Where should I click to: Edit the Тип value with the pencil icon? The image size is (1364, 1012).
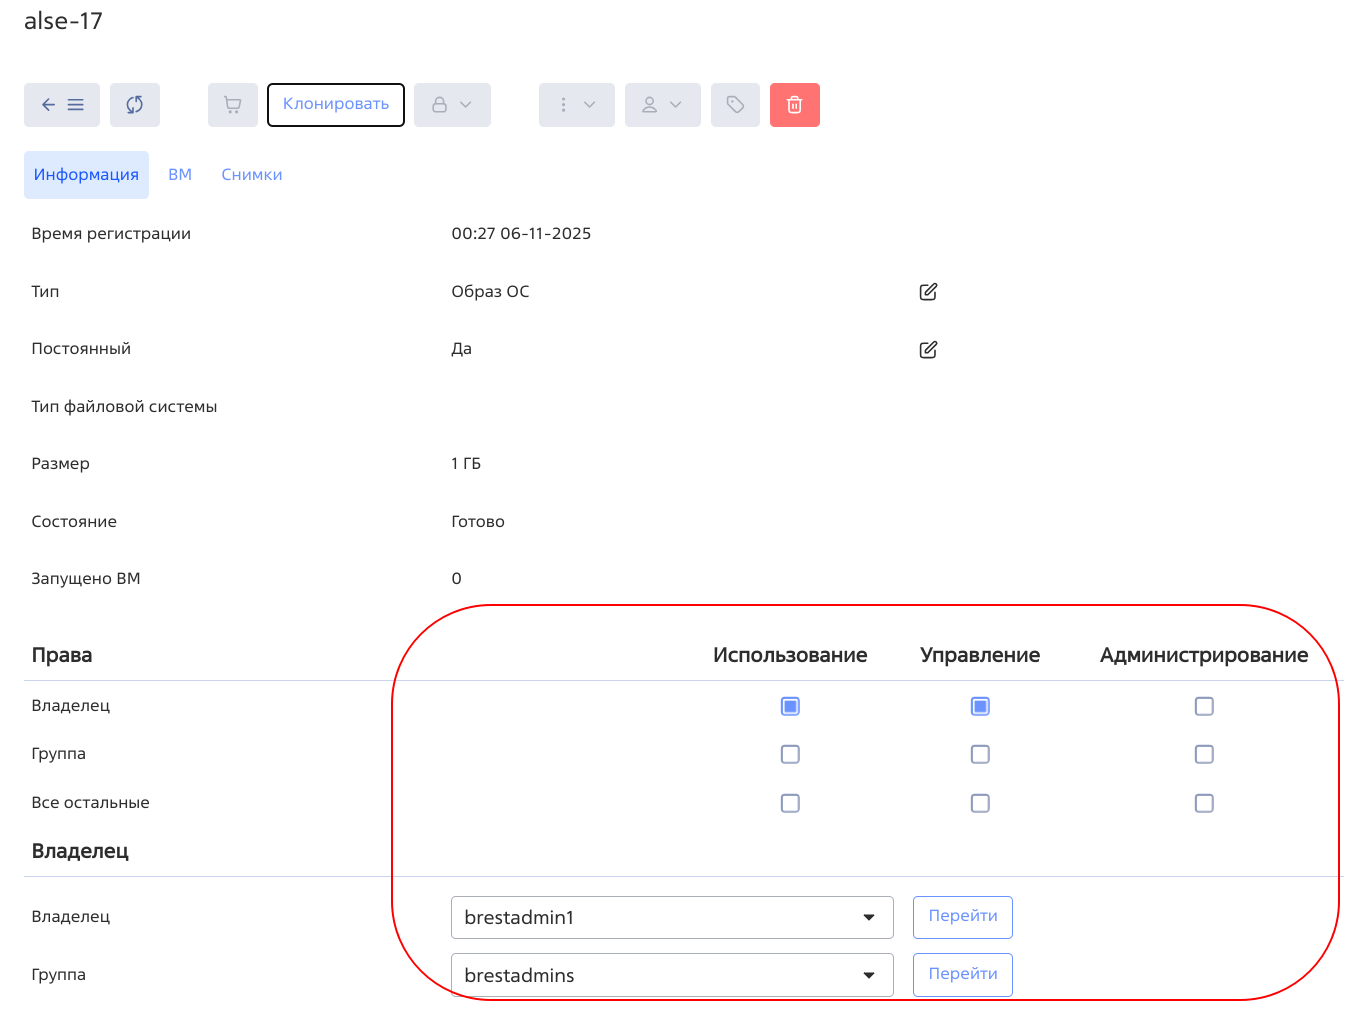928,292
